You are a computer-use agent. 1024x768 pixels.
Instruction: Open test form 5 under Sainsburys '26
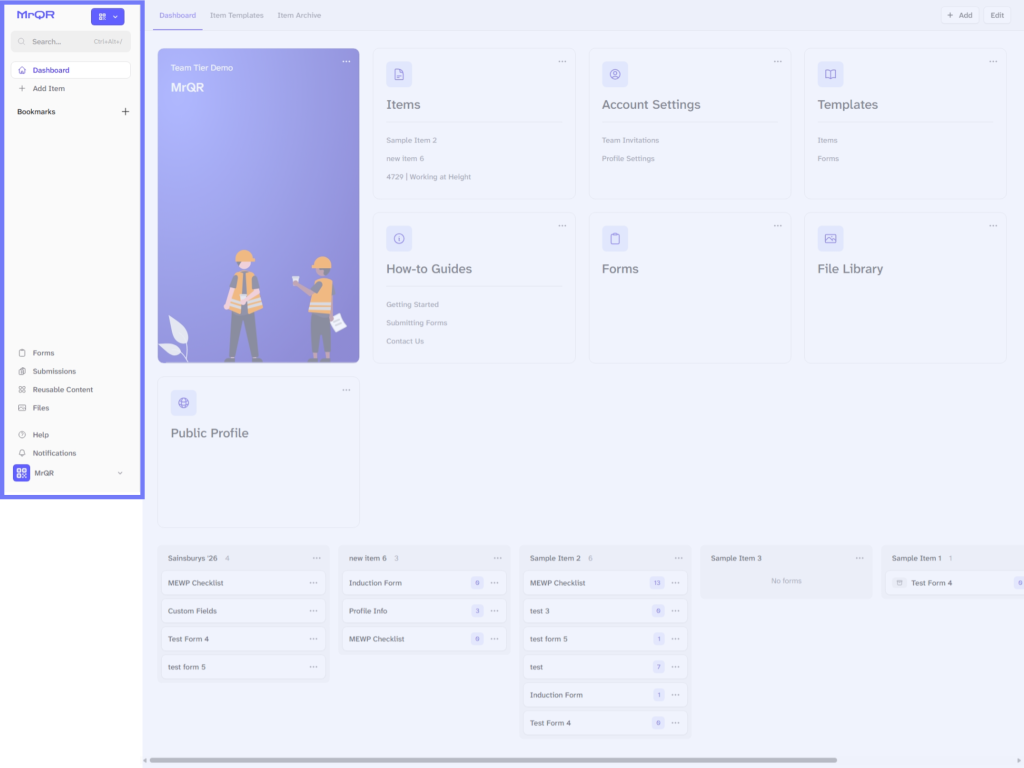(x=243, y=667)
